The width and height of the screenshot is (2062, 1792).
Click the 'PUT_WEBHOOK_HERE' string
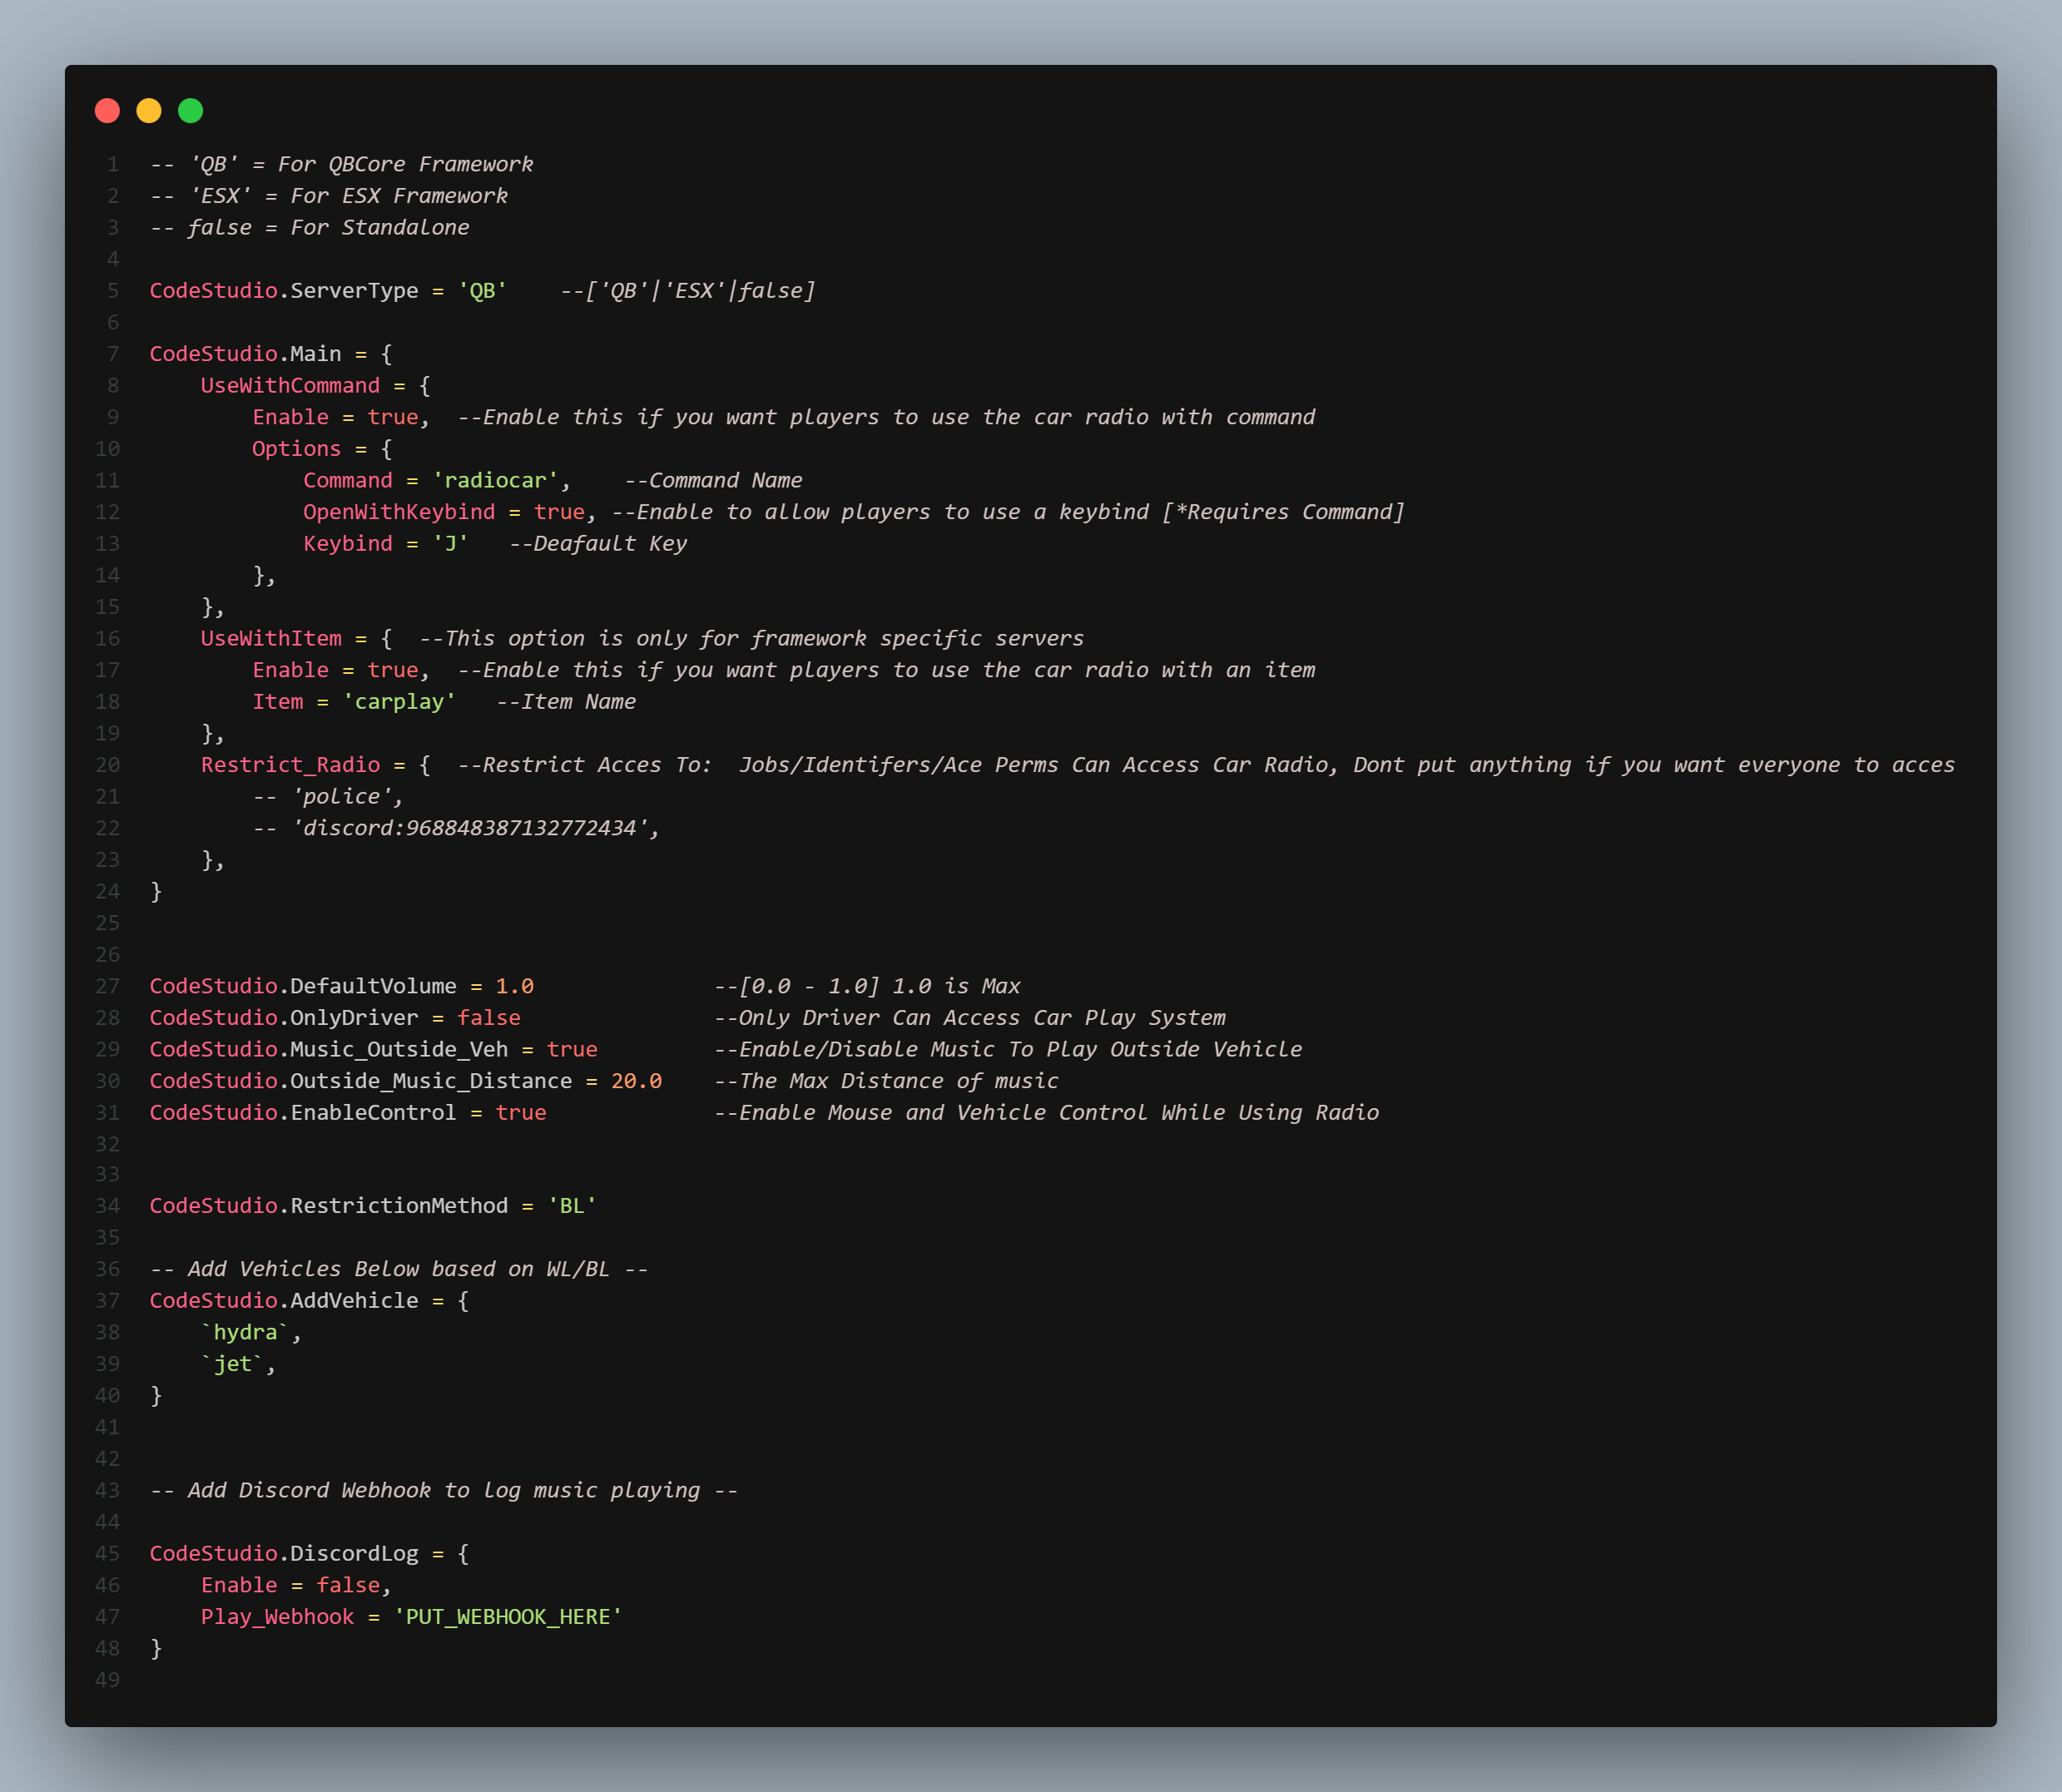(508, 1617)
